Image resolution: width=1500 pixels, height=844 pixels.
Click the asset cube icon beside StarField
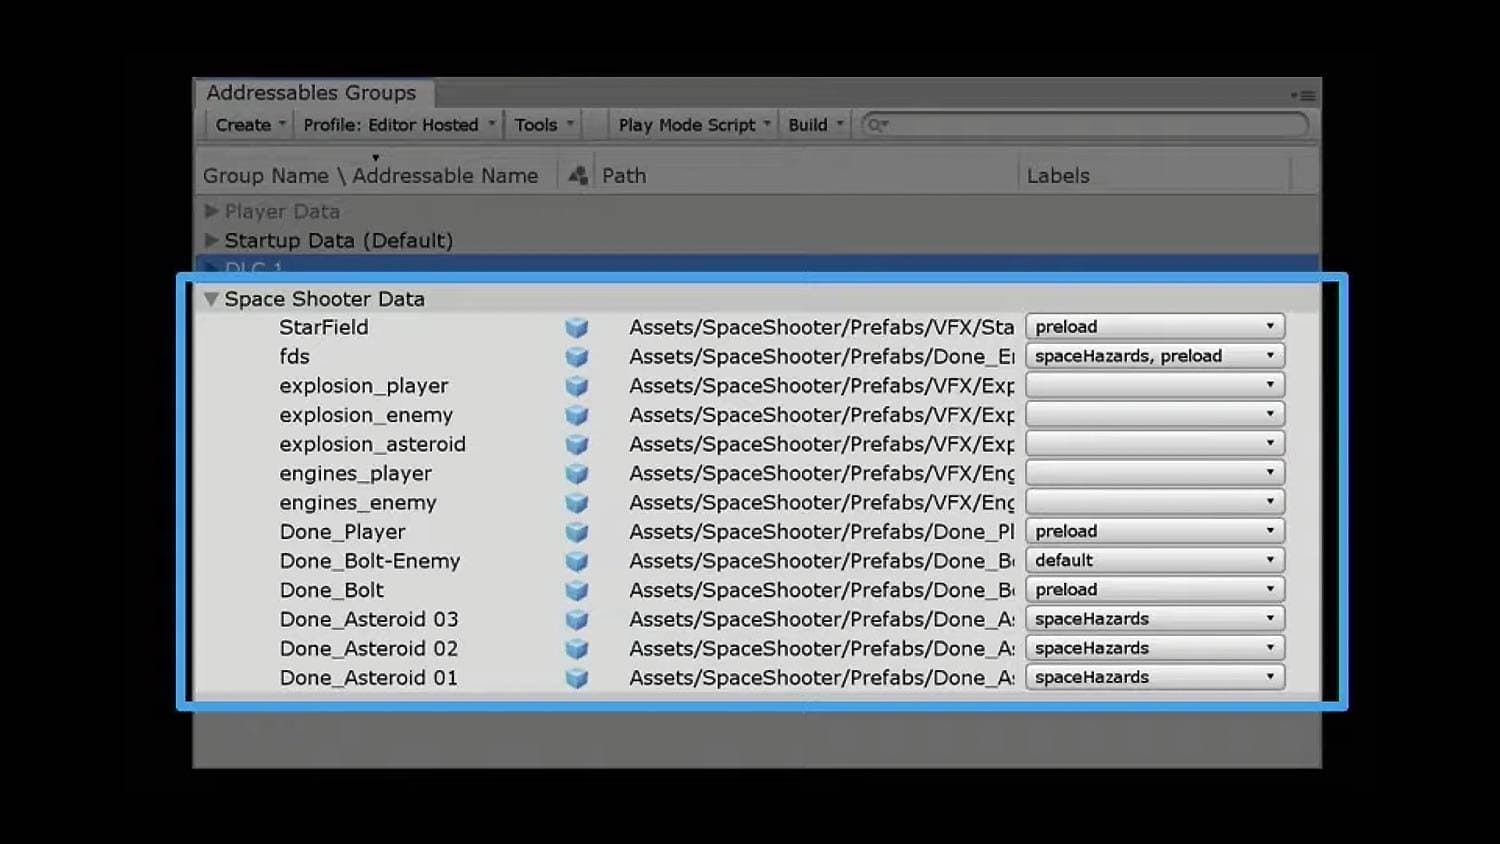coord(578,327)
